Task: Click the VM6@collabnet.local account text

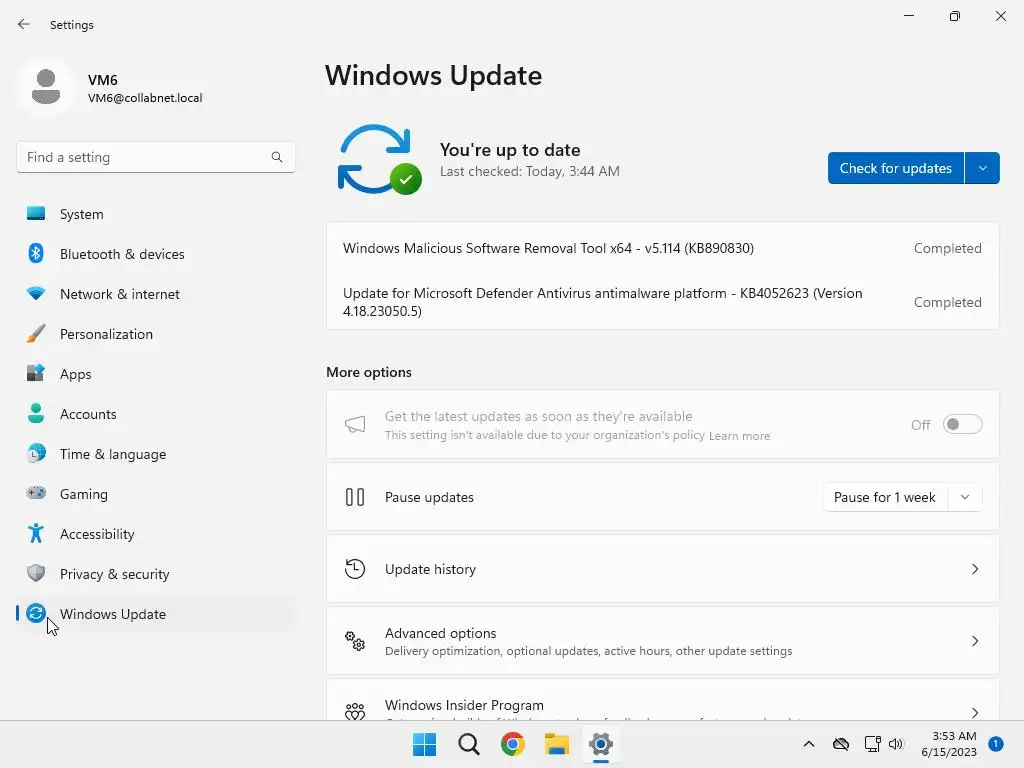Action: point(145,98)
